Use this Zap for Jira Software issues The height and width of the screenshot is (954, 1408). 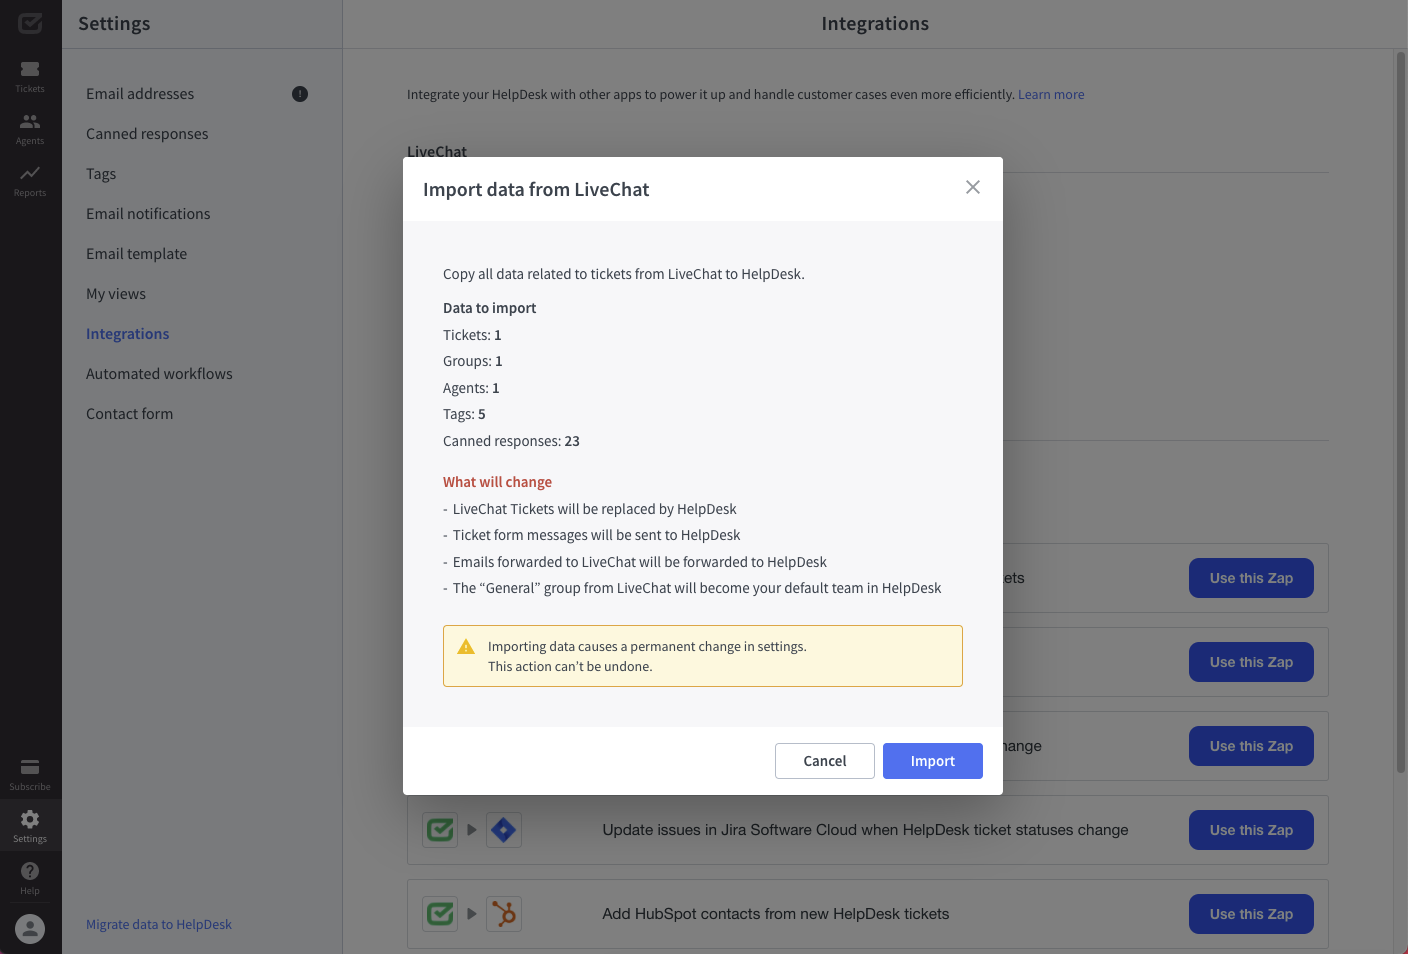[1251, 830]
